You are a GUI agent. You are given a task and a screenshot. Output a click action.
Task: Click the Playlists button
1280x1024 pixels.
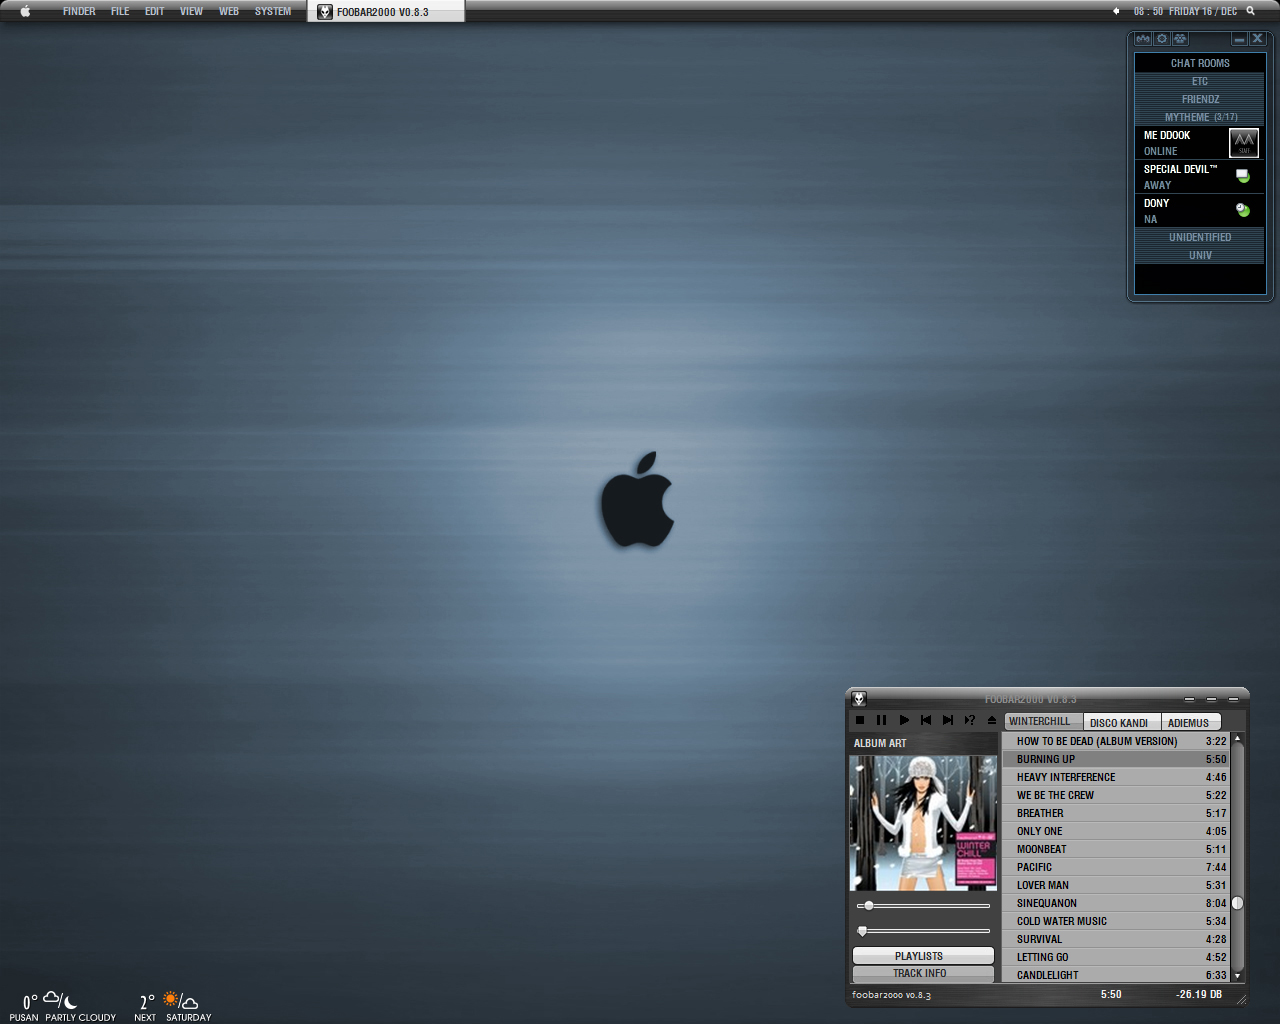[923, 956]
